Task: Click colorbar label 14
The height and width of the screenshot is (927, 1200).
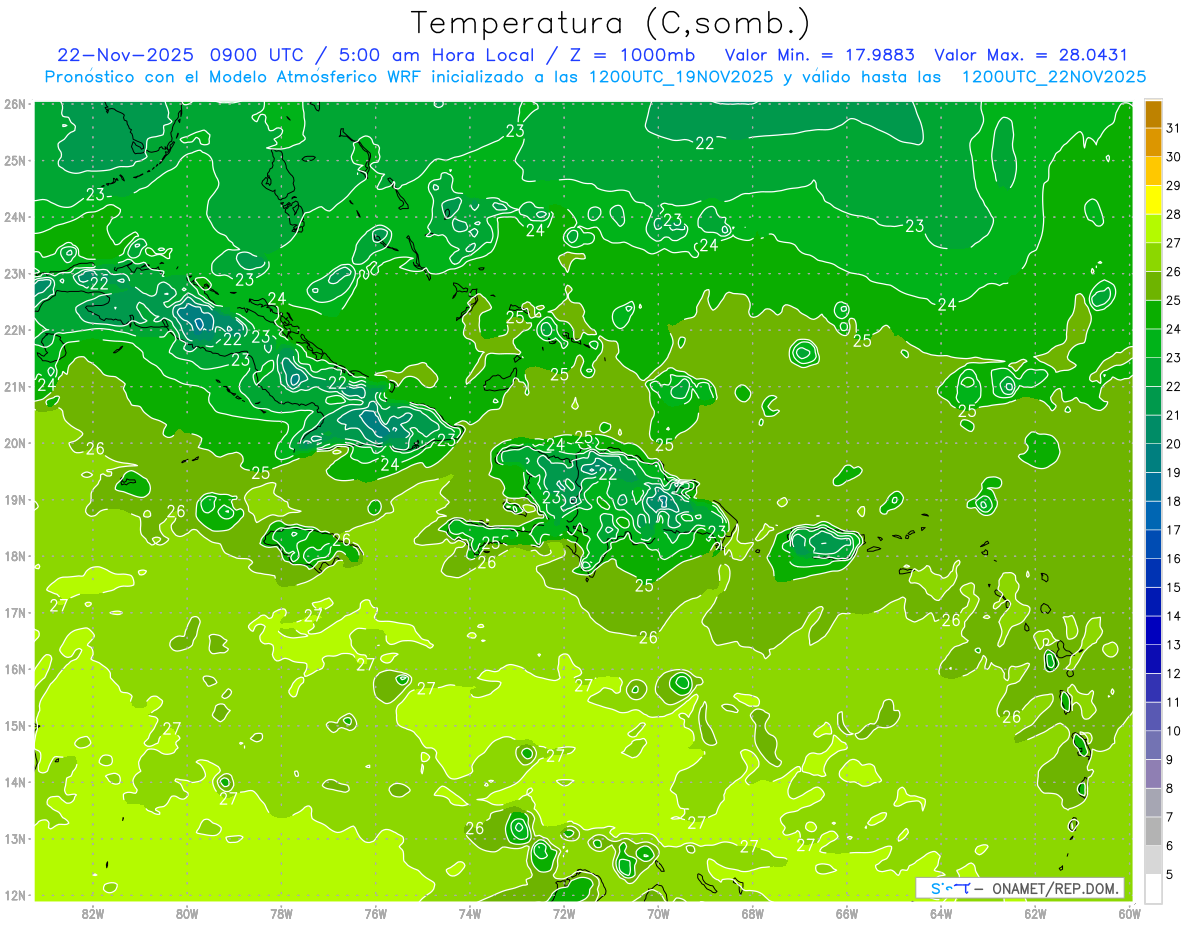Action: [1173, 616]
